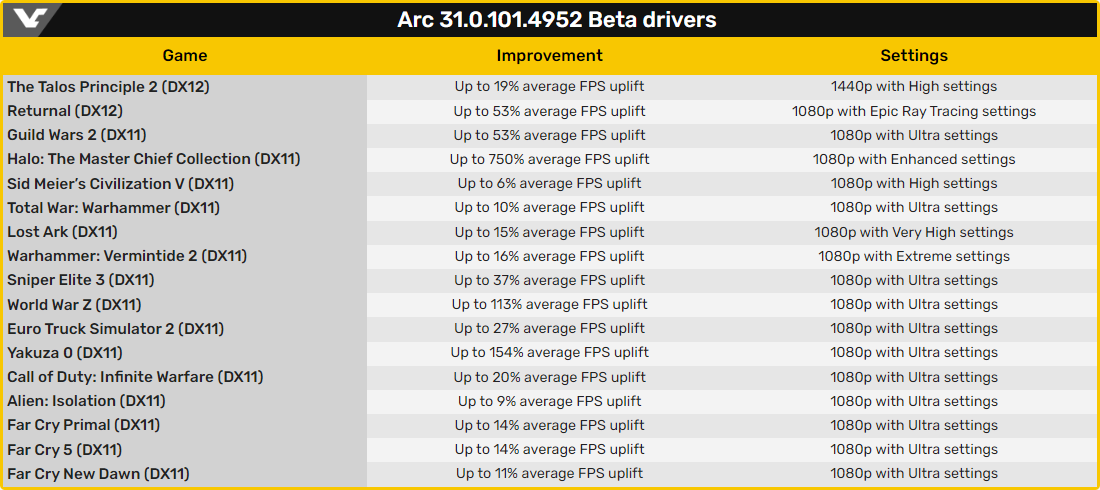Click 1080p with Epic Ray Tracing settings

913,111
